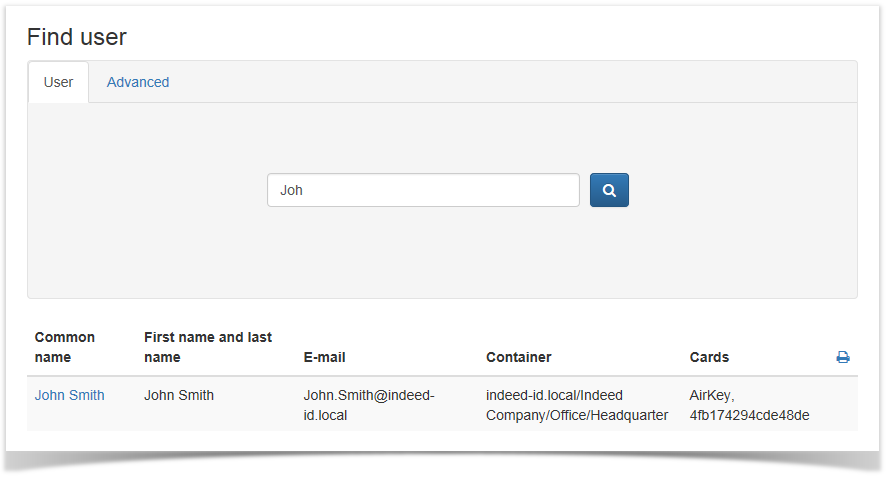Open the John Smith common name link
The image size is (893, 480).
[x=69, y=395]
